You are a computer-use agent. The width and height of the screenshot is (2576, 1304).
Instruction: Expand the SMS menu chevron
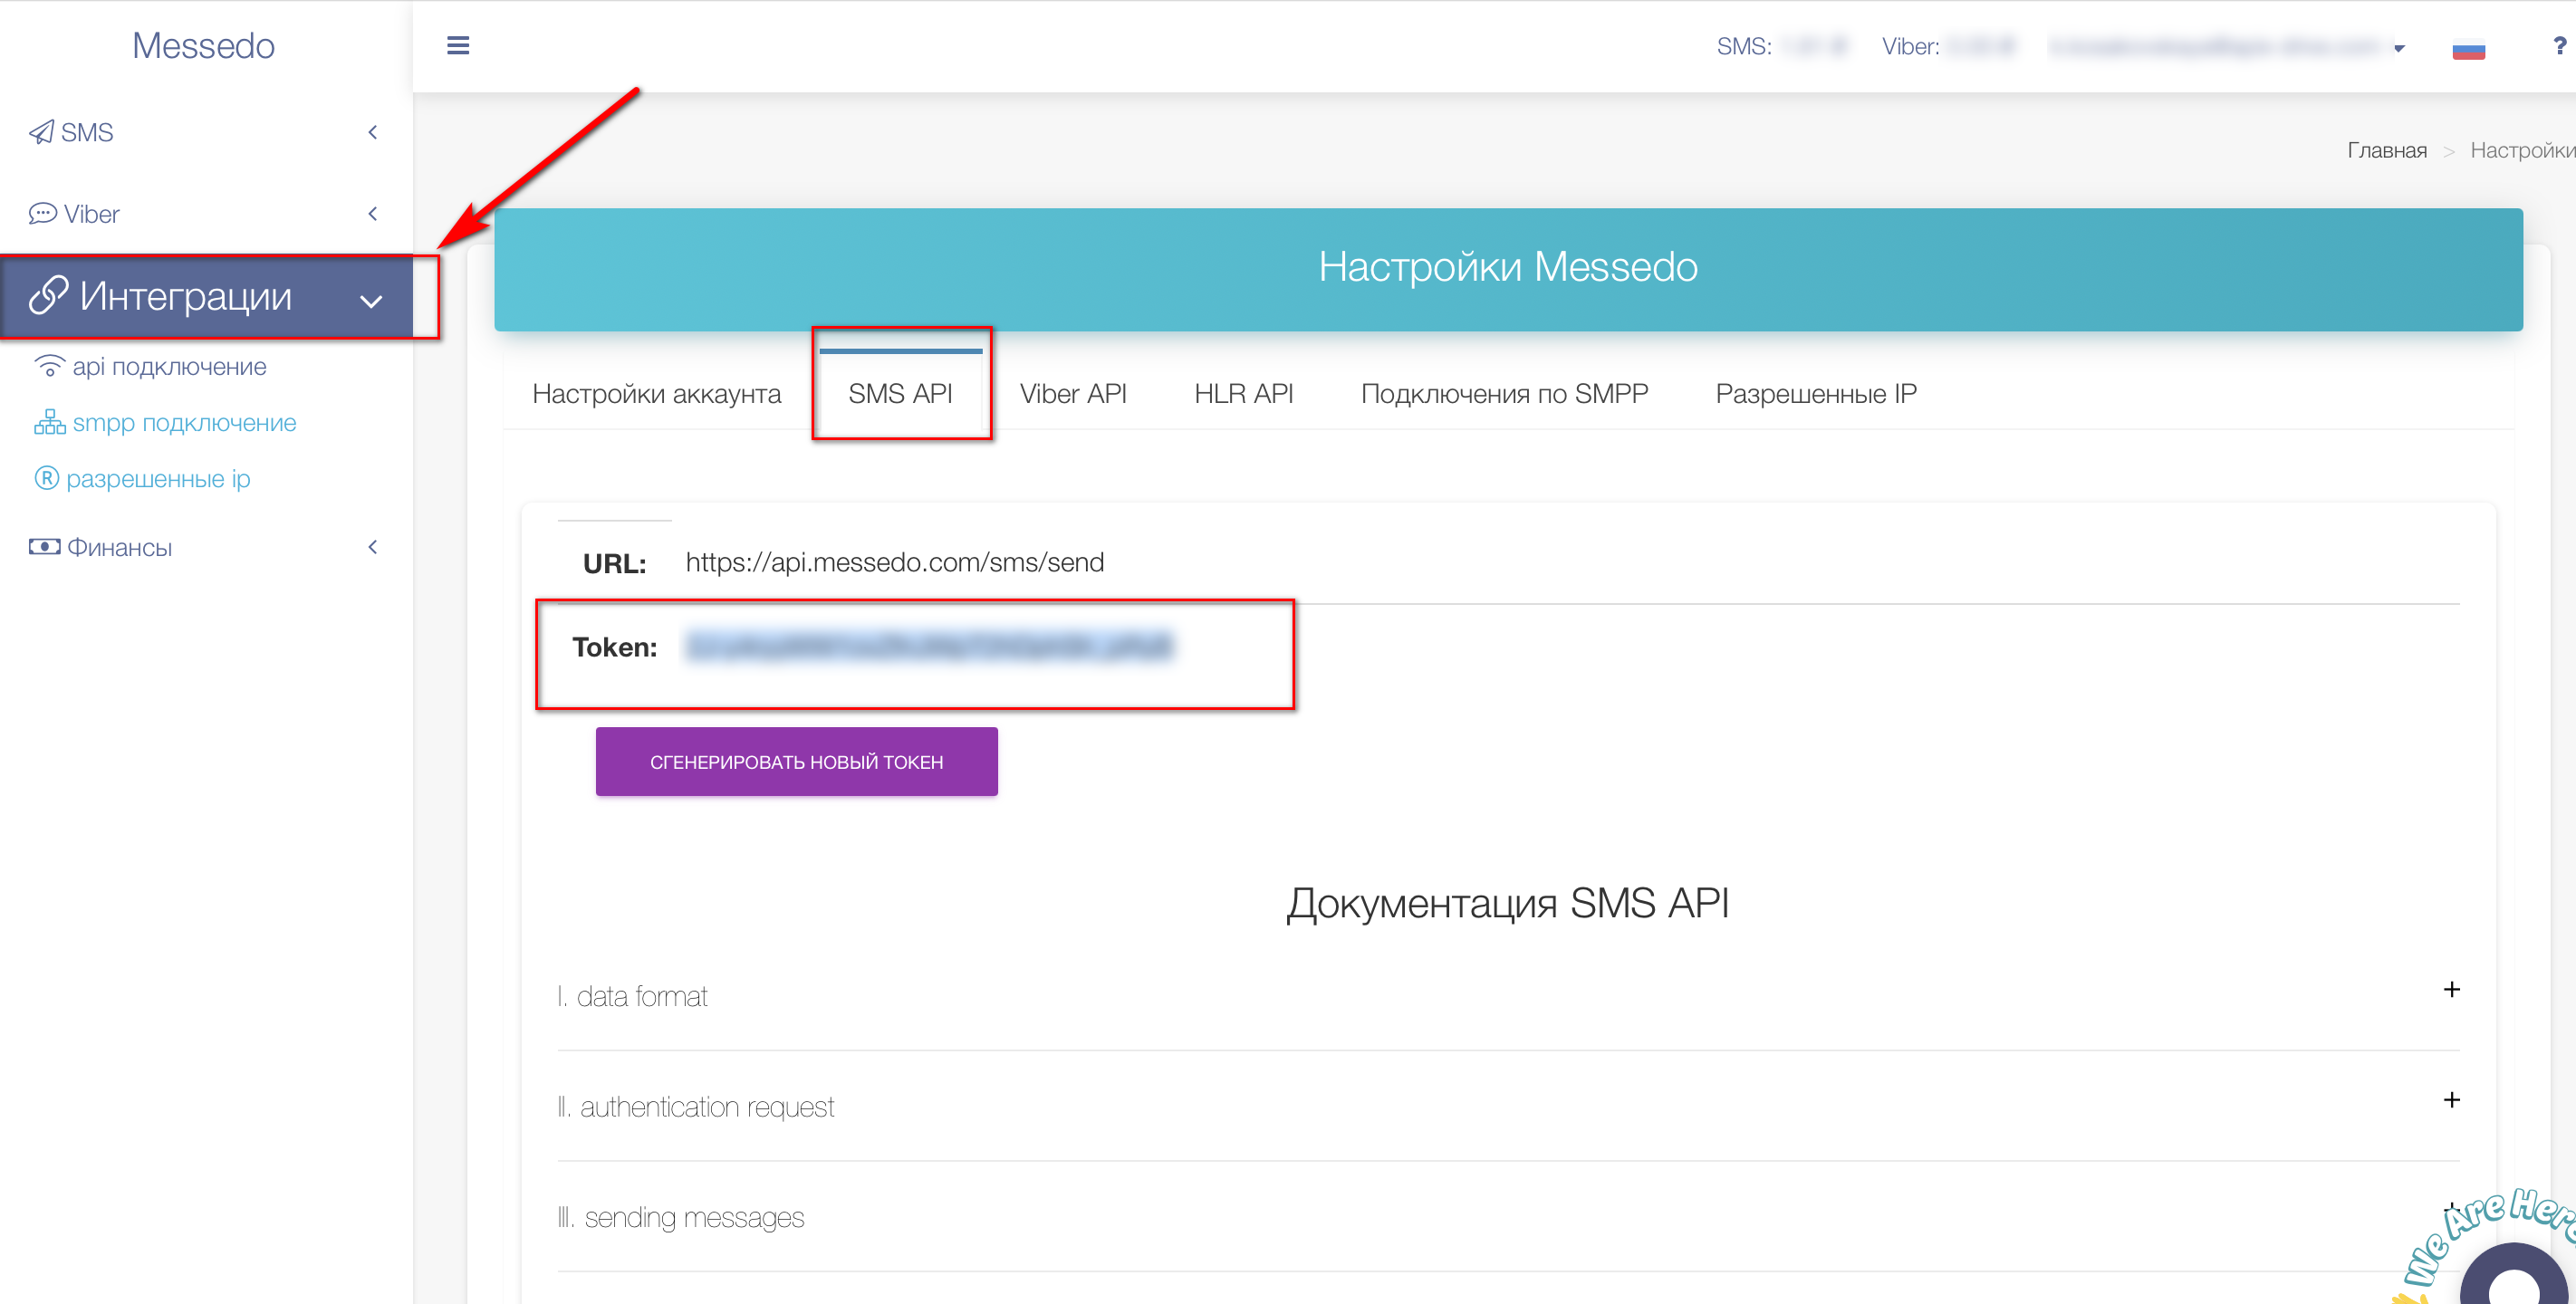tap(372, 132)
